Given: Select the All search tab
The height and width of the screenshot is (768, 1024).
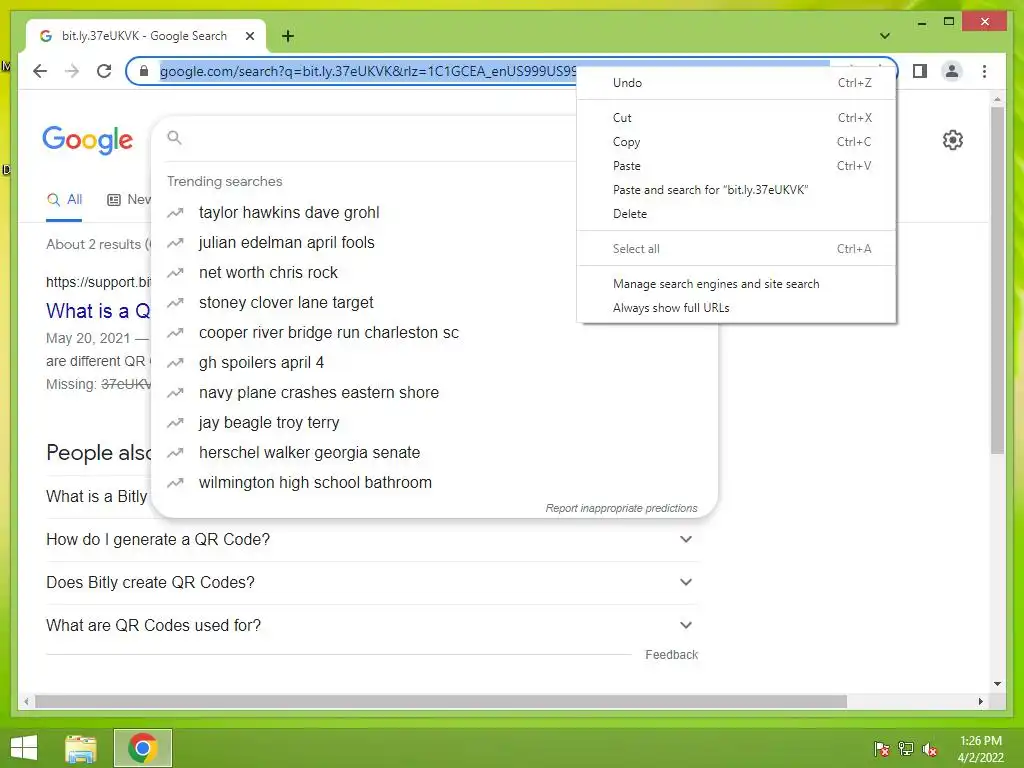Looking at the screenshot, I should pyautogui.click(x=64, y=200).
